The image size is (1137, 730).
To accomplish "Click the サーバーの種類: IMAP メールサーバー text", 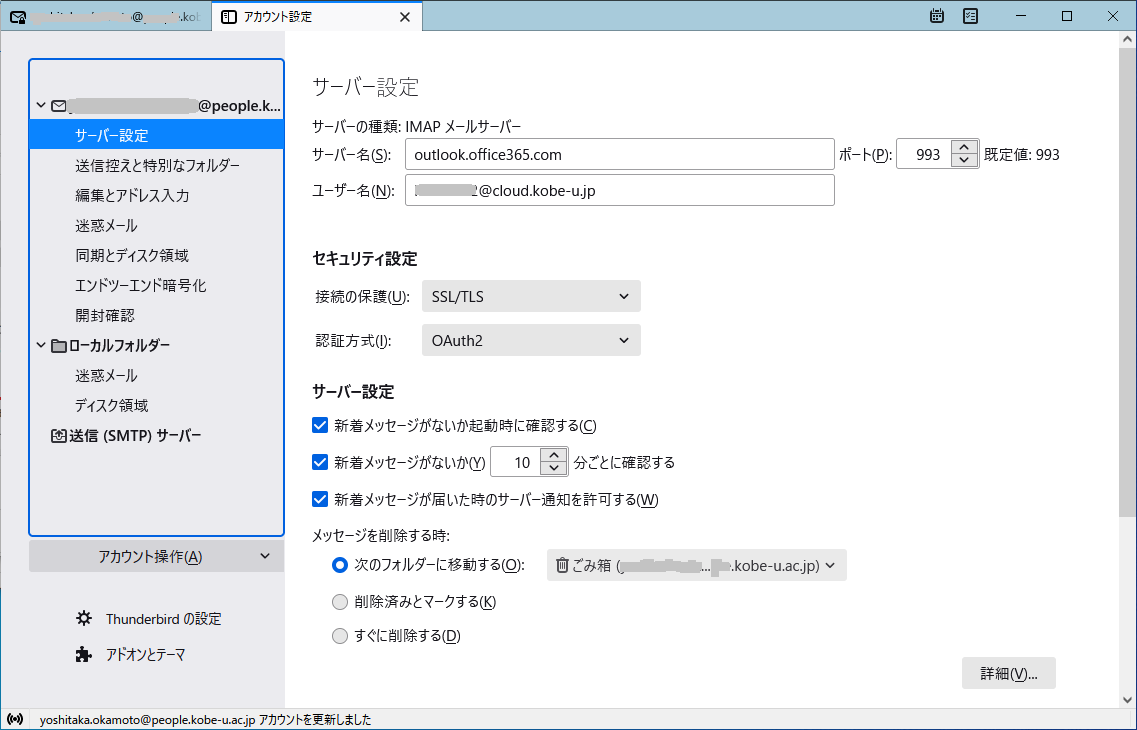I will (x=417, y=127).
